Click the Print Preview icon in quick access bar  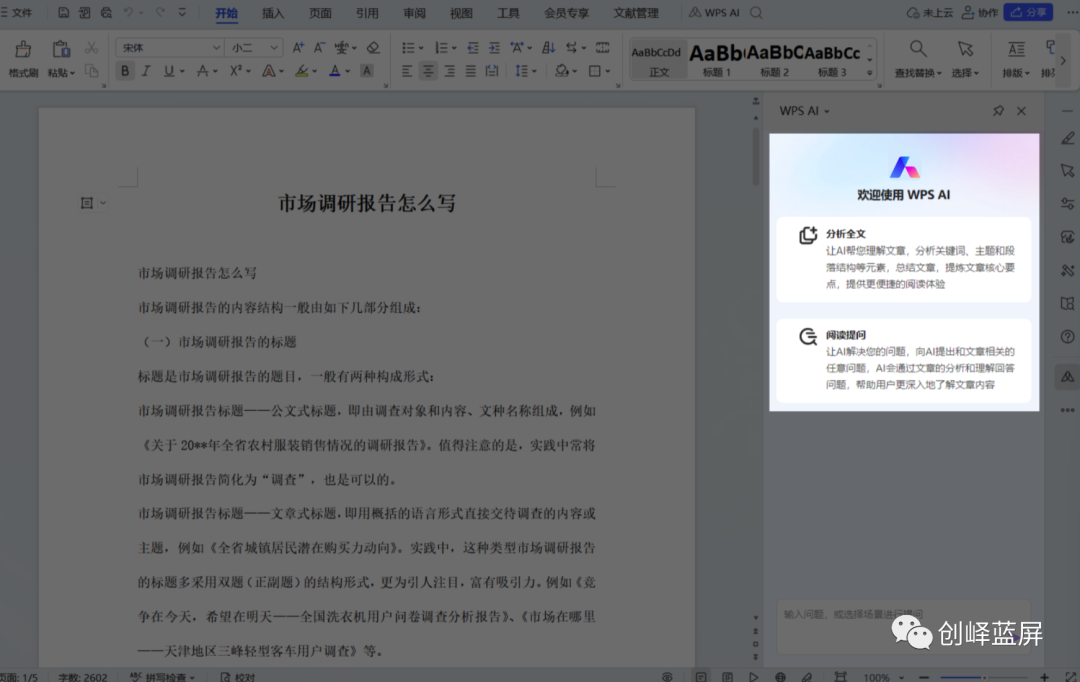pyautogui.click(x=106, y=12)
